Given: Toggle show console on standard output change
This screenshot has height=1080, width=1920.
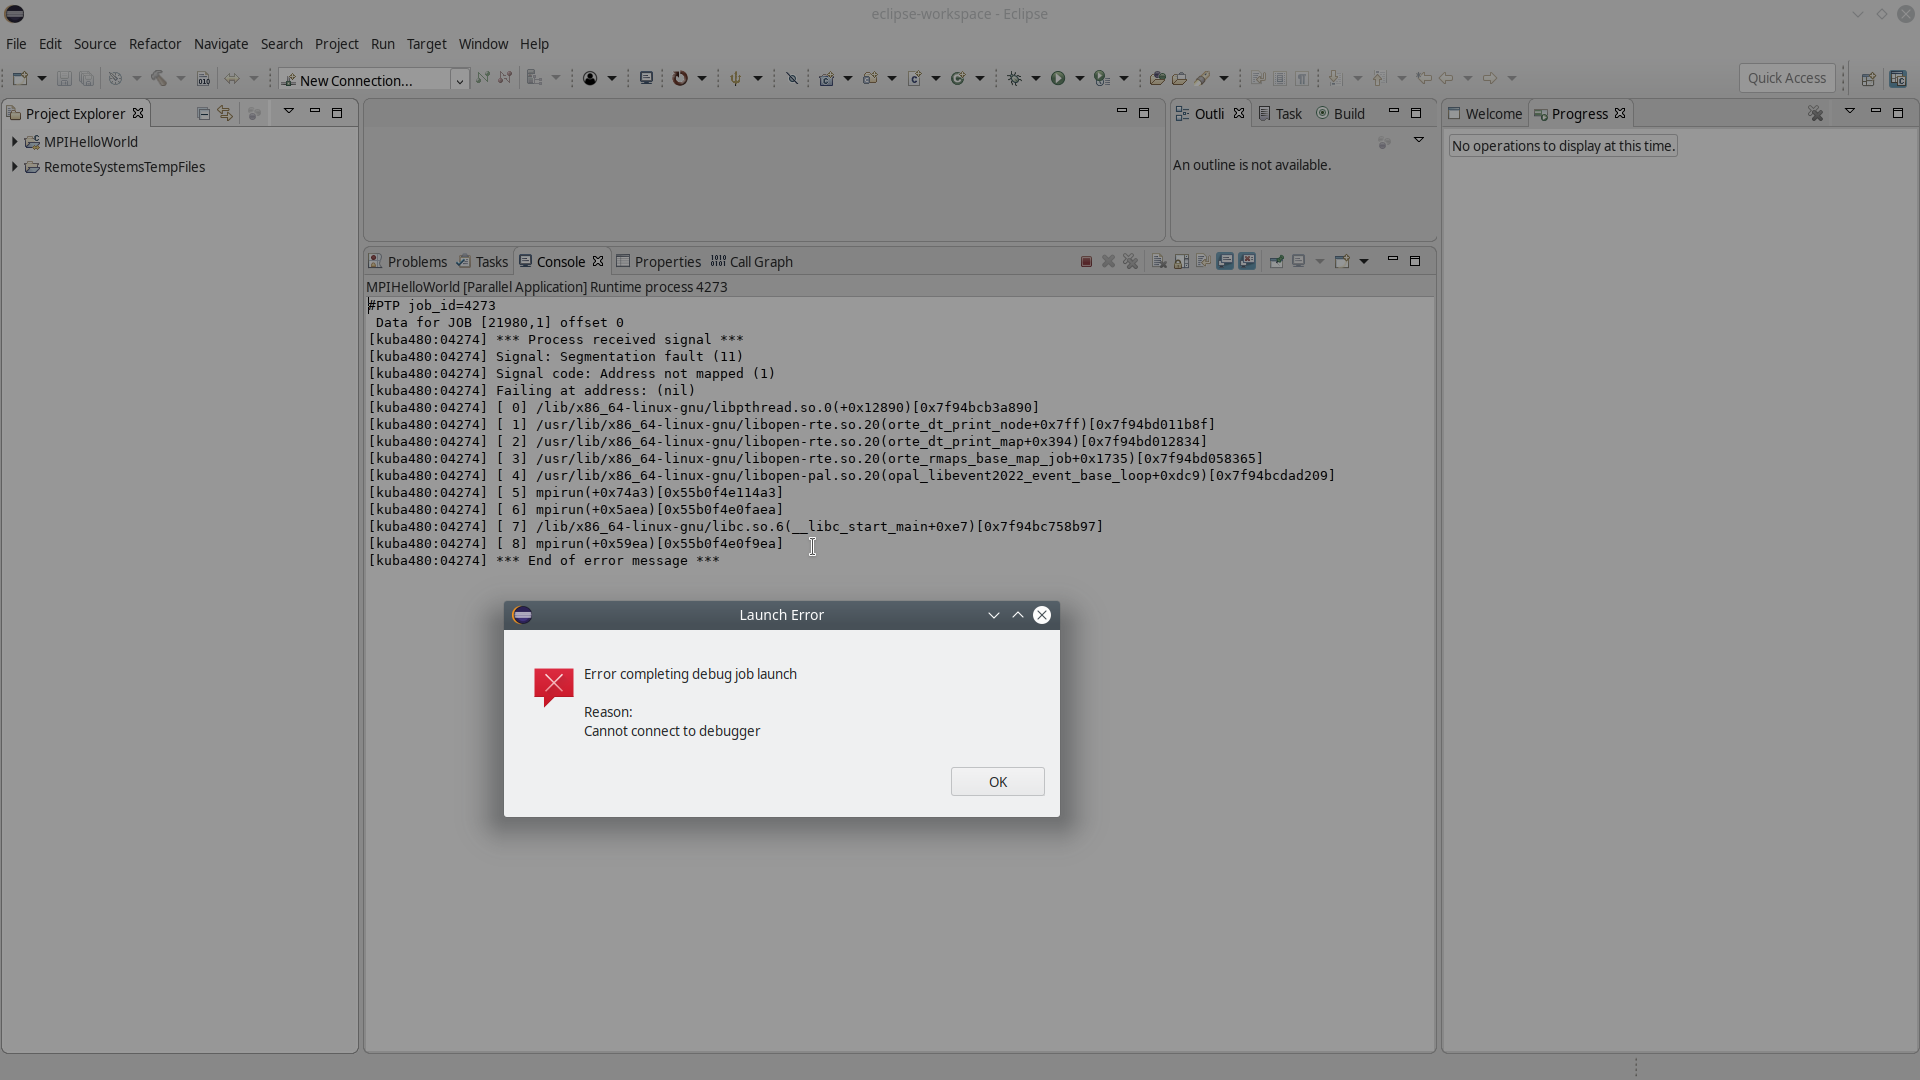Looking at the screenshot, I should pos(1225,262).
